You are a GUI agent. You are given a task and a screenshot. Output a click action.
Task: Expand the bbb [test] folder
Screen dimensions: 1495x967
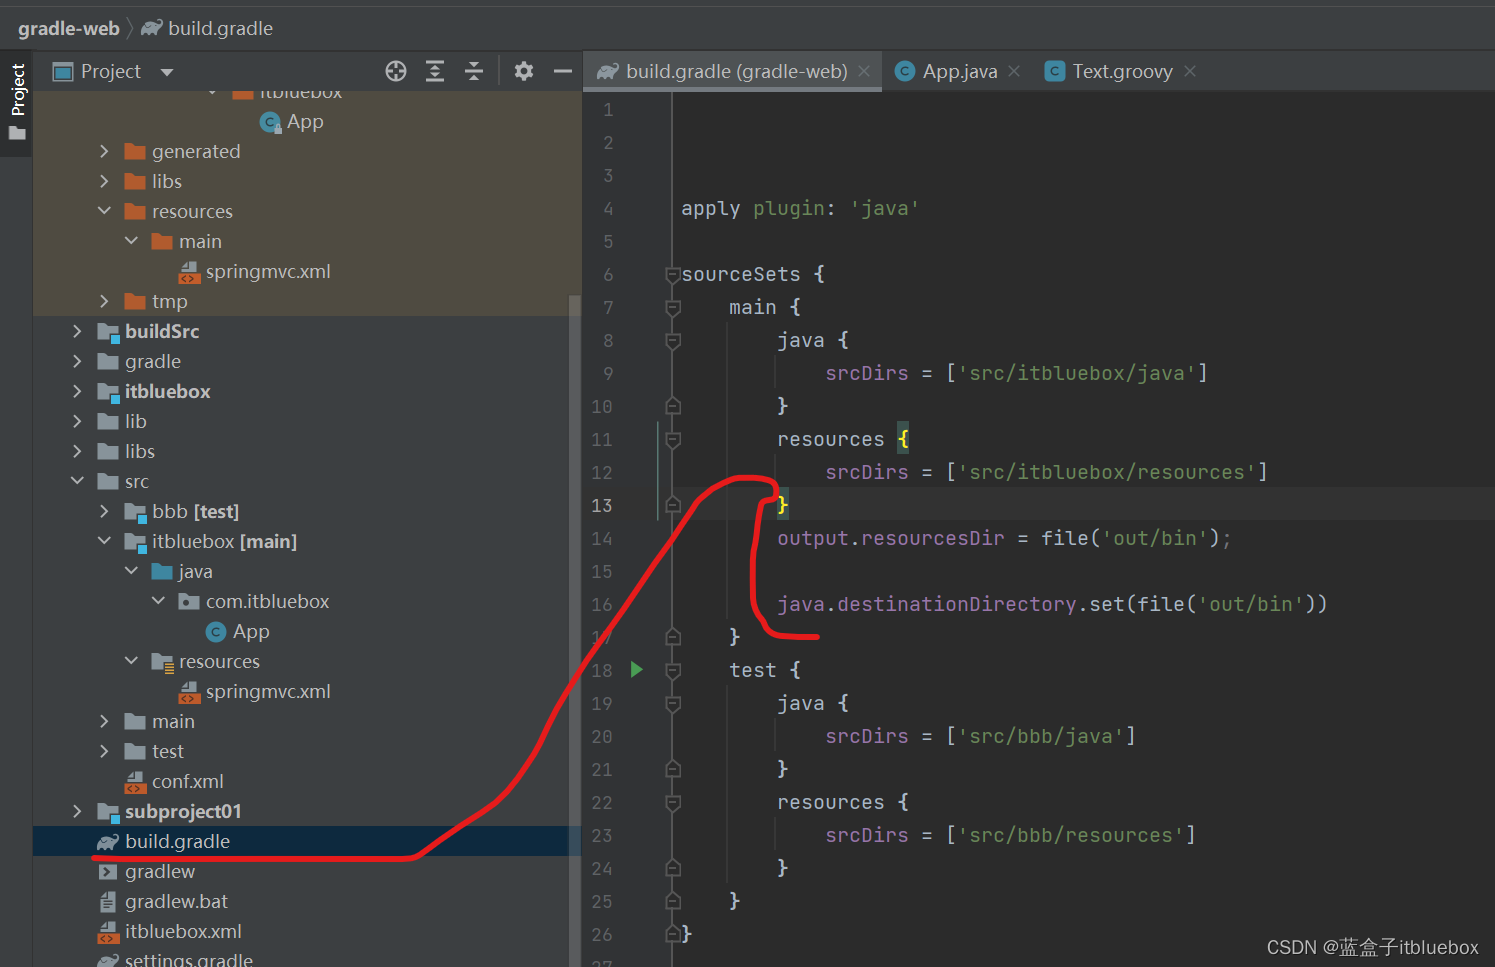(104, 511)
